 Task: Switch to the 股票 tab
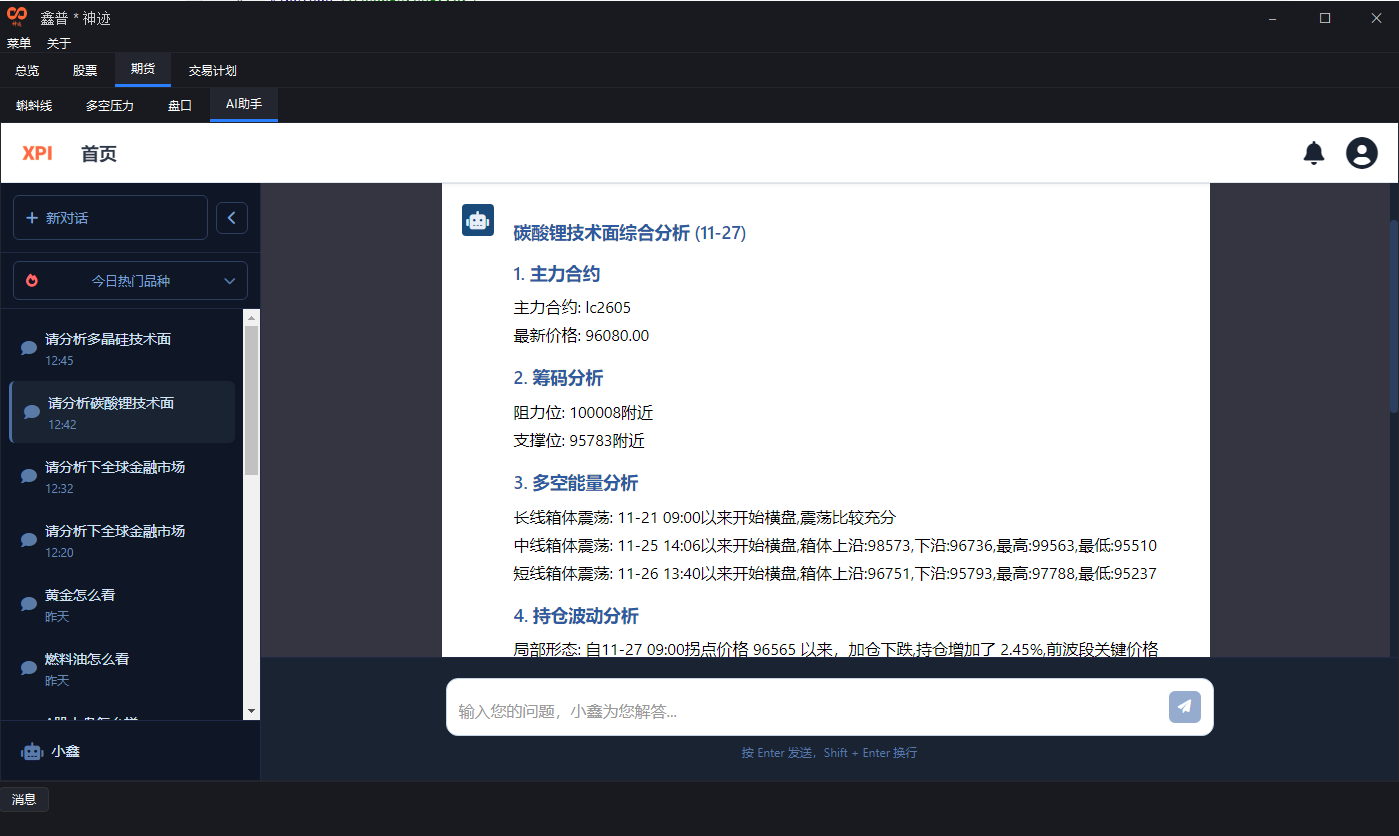coord(84,70)
